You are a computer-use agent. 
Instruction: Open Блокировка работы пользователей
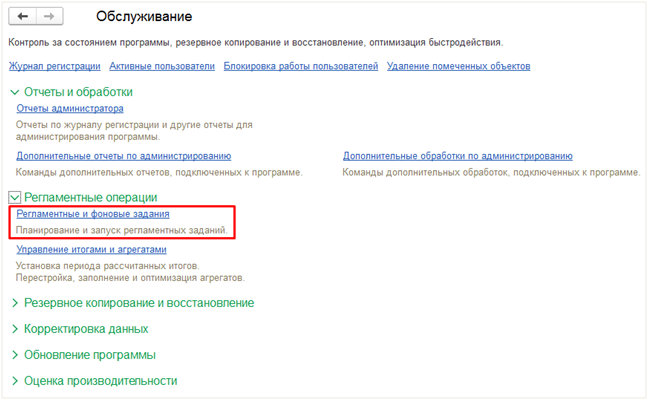pos(301,66)
